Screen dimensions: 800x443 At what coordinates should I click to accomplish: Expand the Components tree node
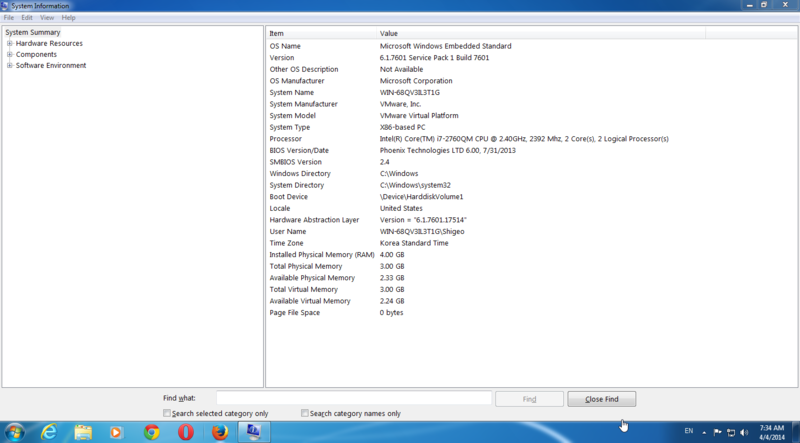coord(10,54)
